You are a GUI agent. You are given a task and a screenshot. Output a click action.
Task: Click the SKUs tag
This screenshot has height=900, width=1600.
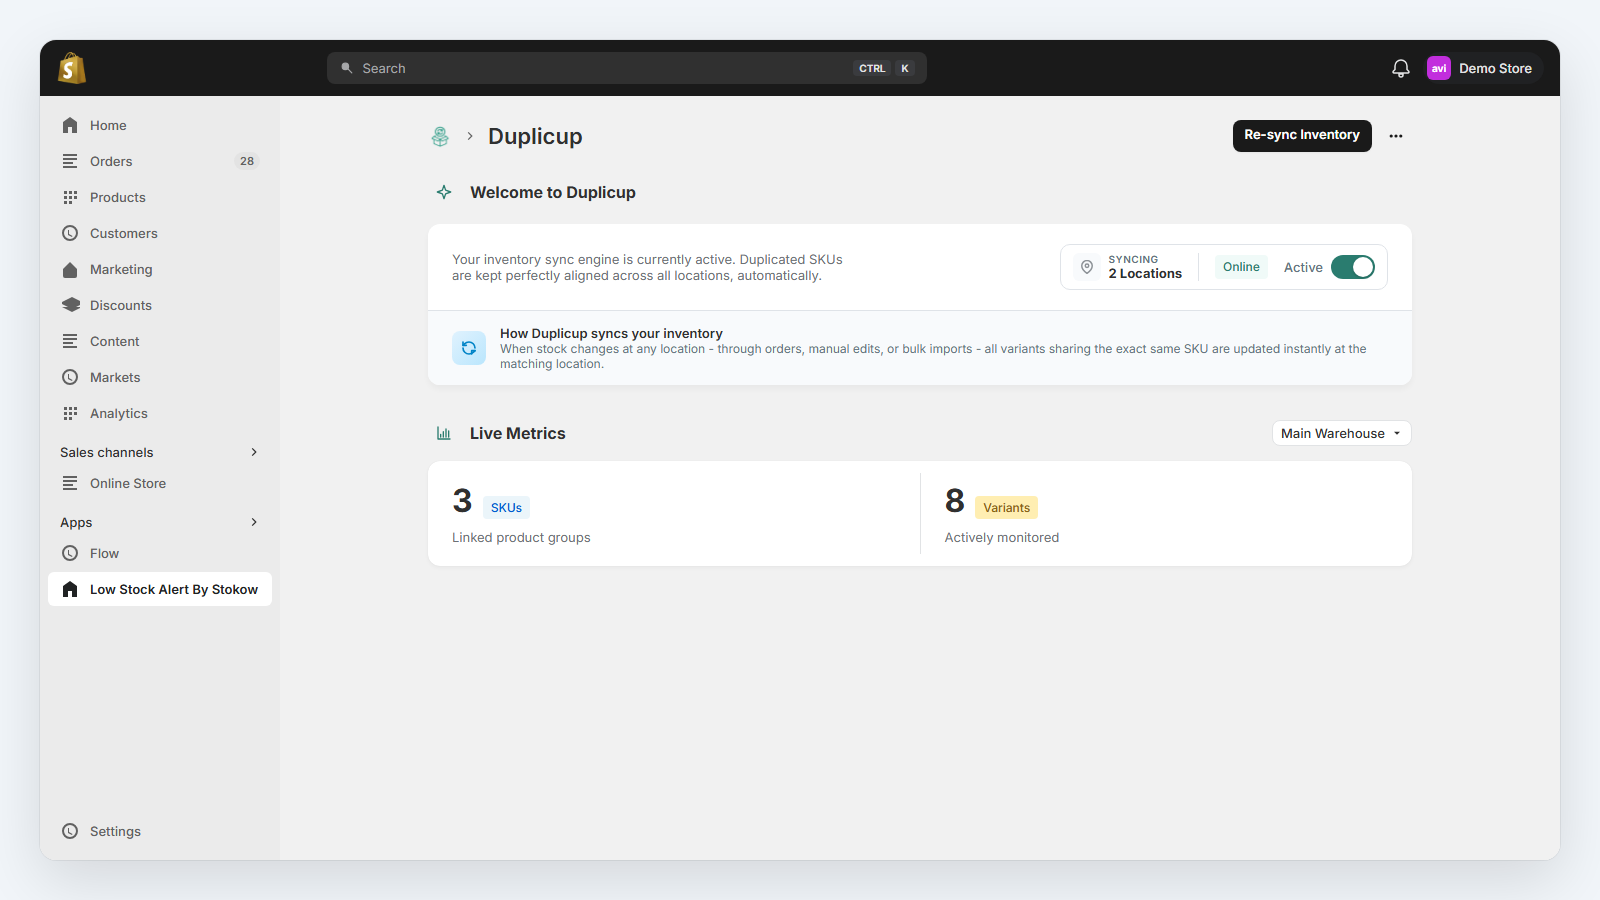[506, 508]
